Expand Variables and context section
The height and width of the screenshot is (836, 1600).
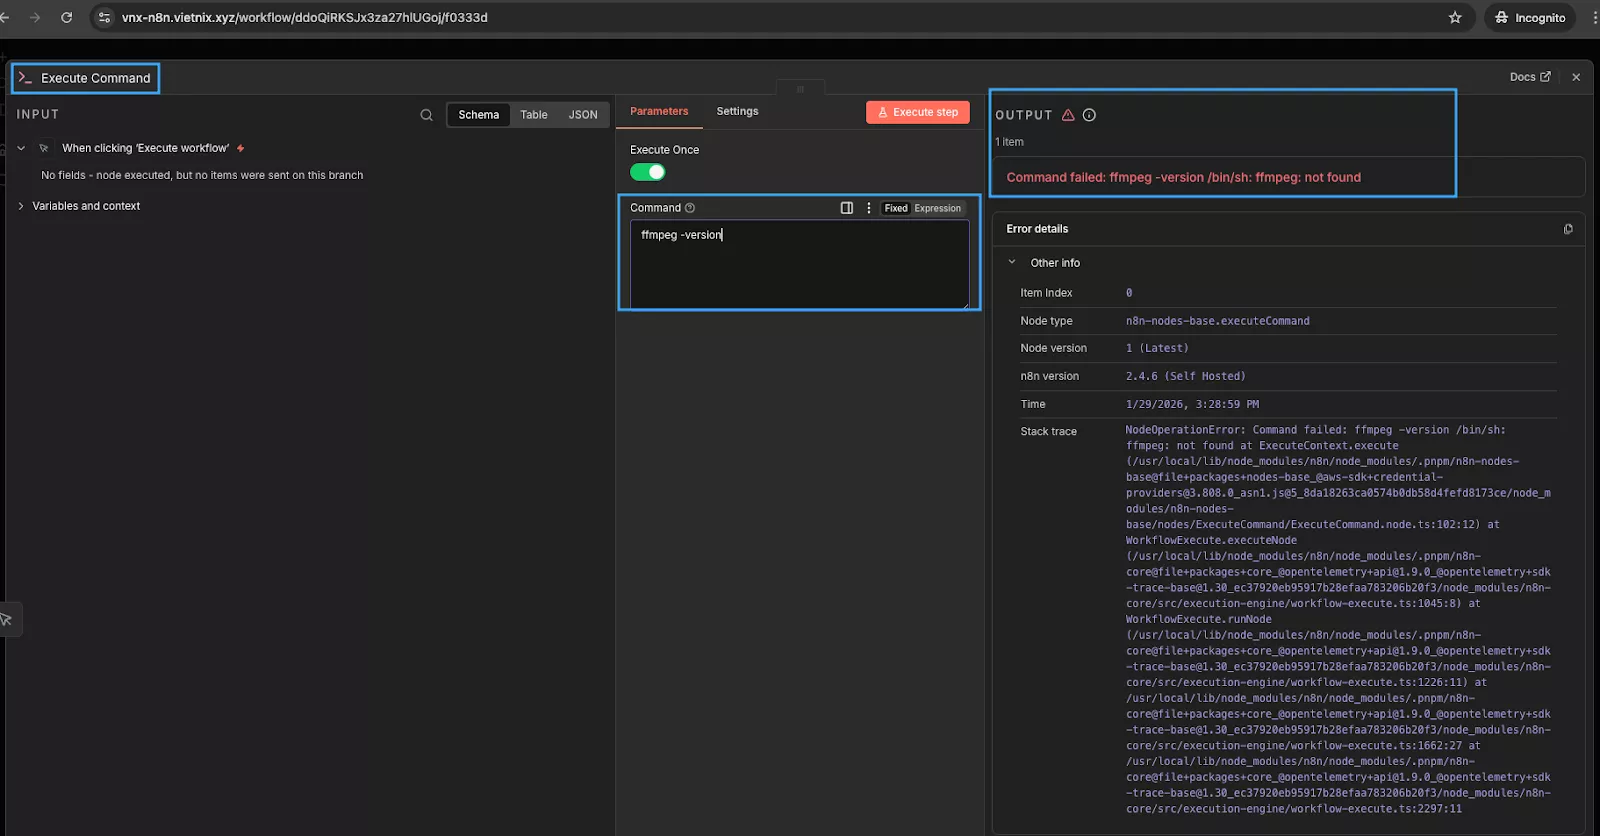click(x=21, y=206)
